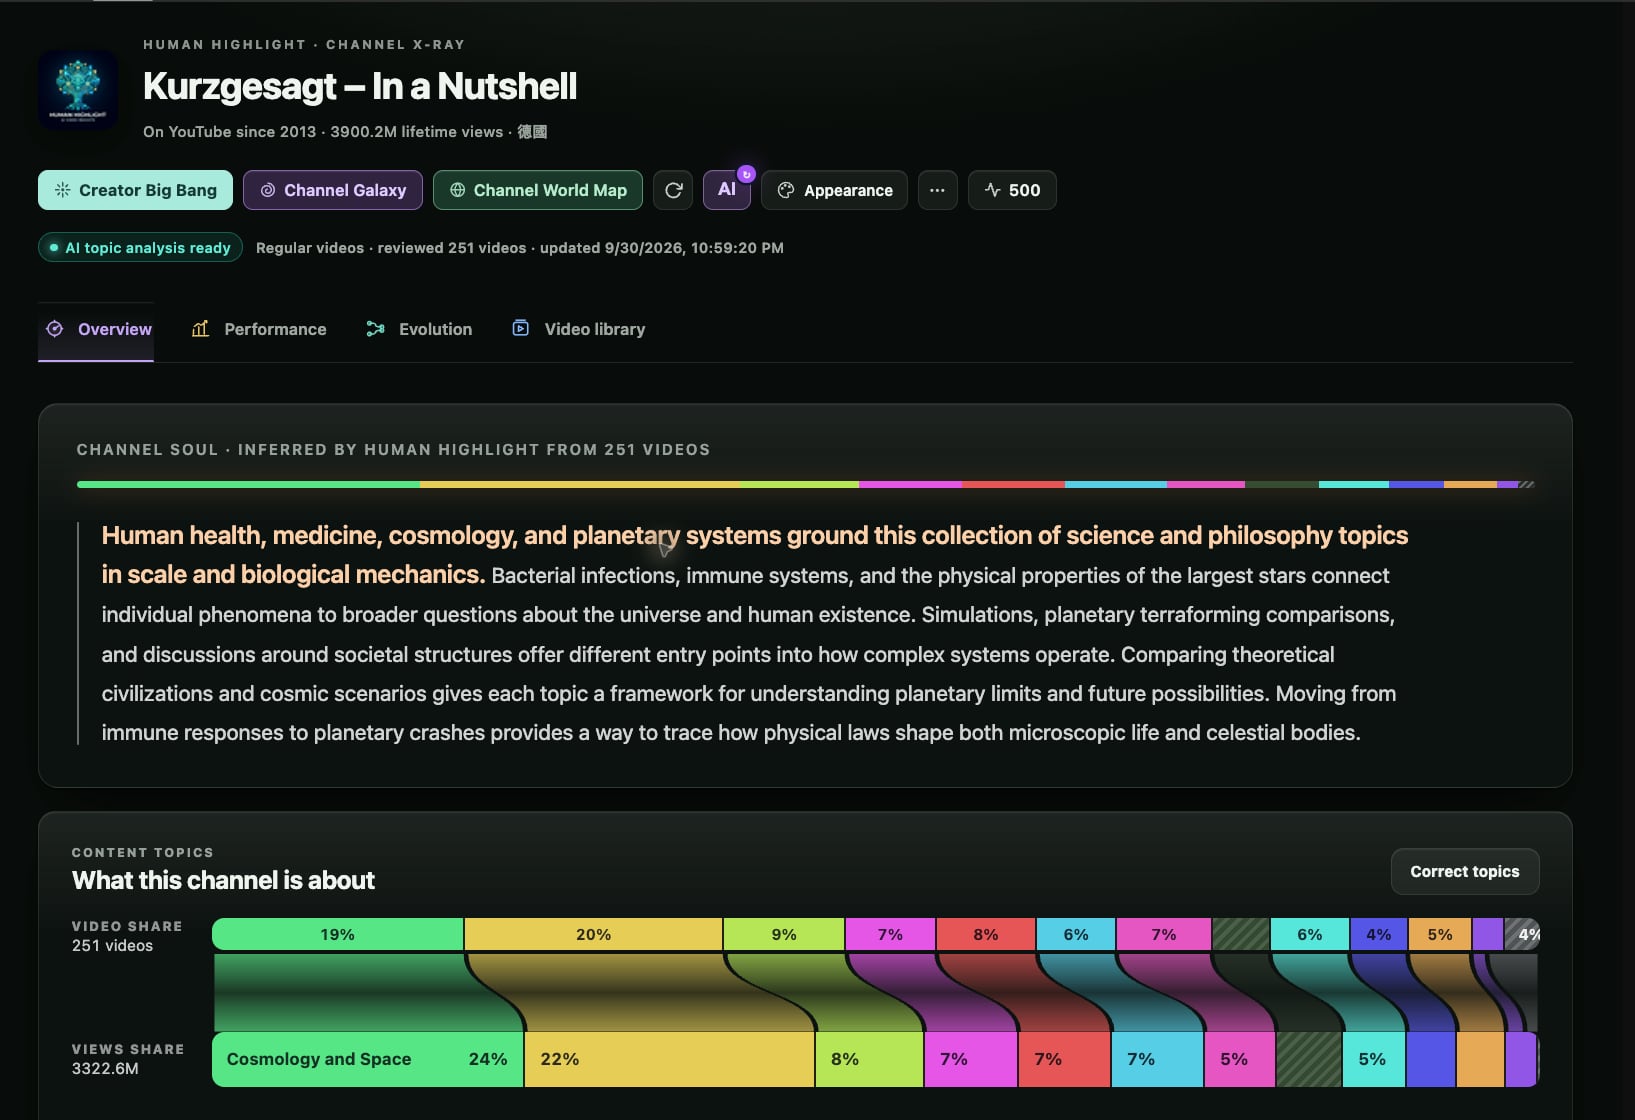This screenshot has width=1635, height=1120.
Task: Select the lime 9% video share segment
Action: (x=784, y=934)
